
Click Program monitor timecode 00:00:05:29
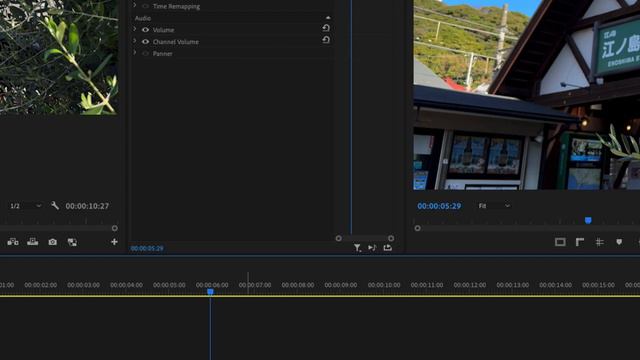click(x=439, y=206)
